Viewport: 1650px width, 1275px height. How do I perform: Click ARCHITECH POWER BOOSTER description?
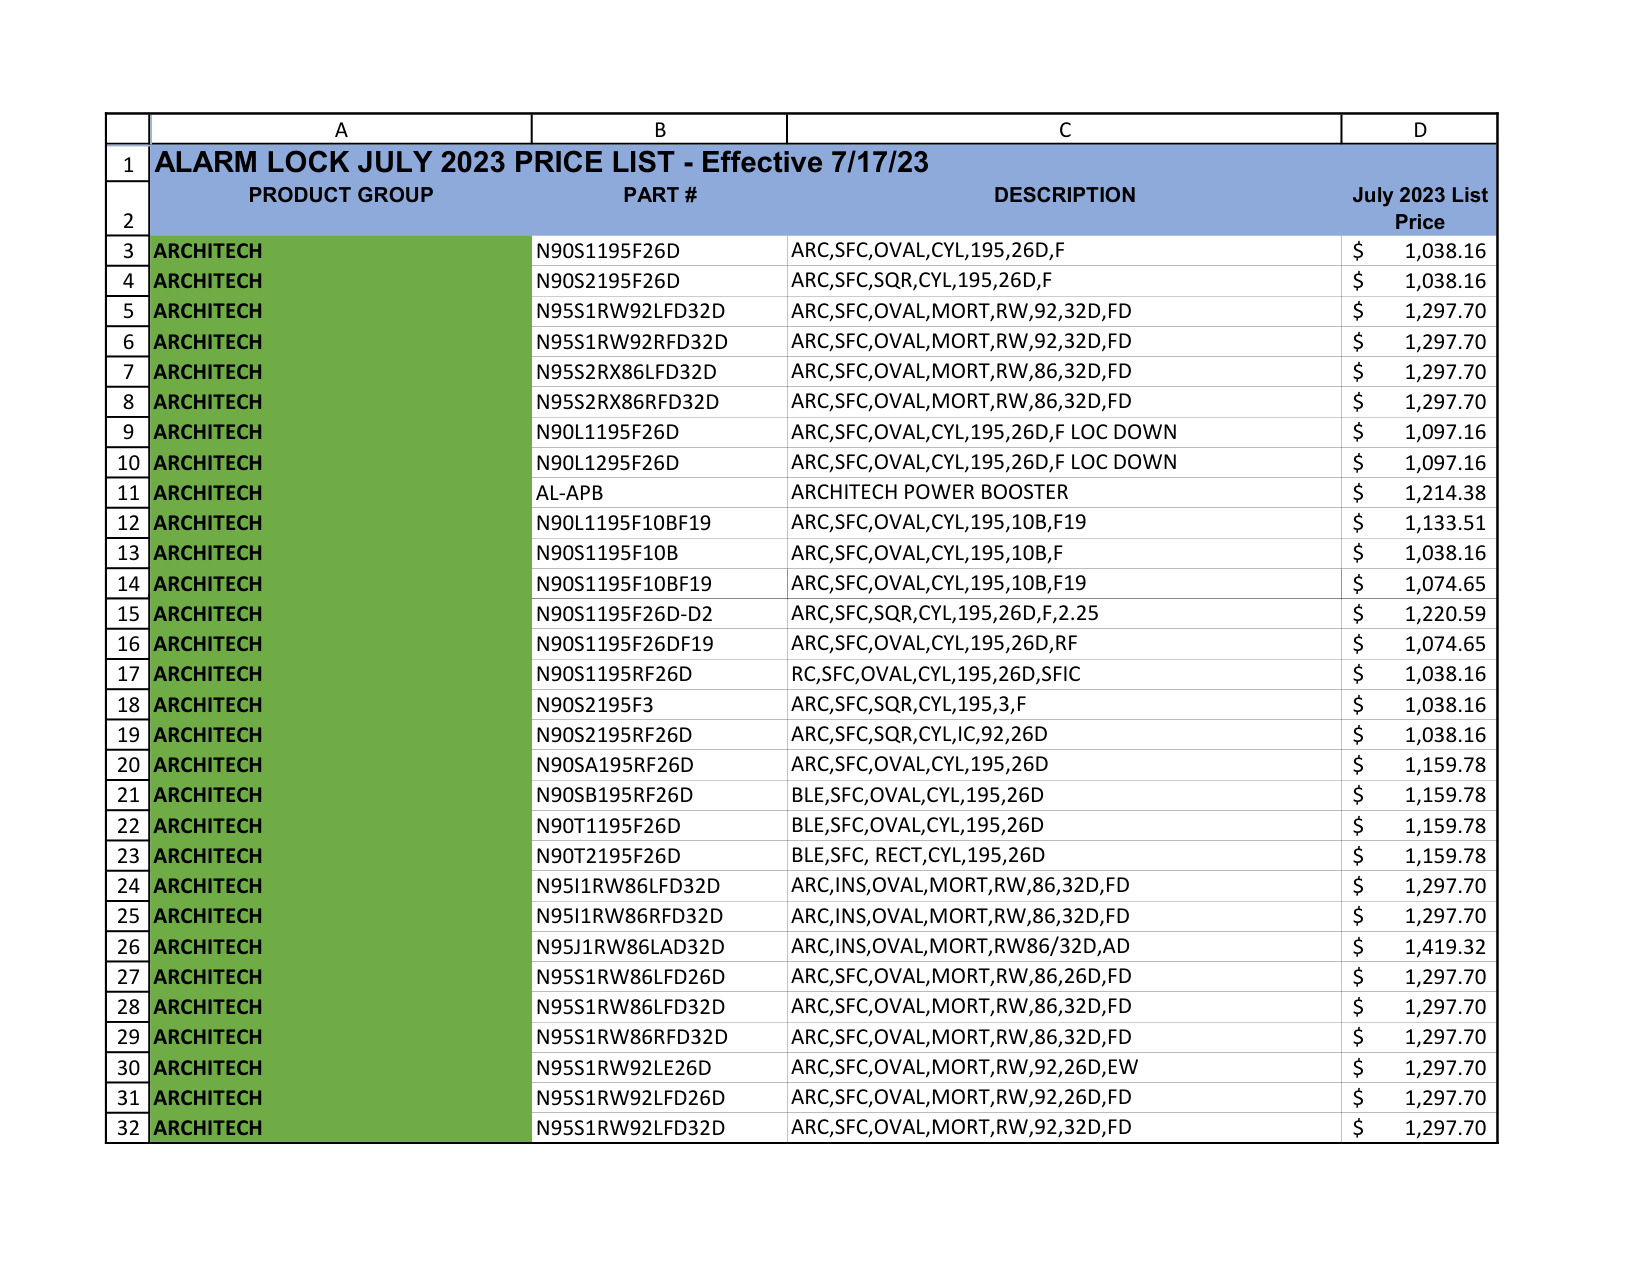tap(1064, 493)
